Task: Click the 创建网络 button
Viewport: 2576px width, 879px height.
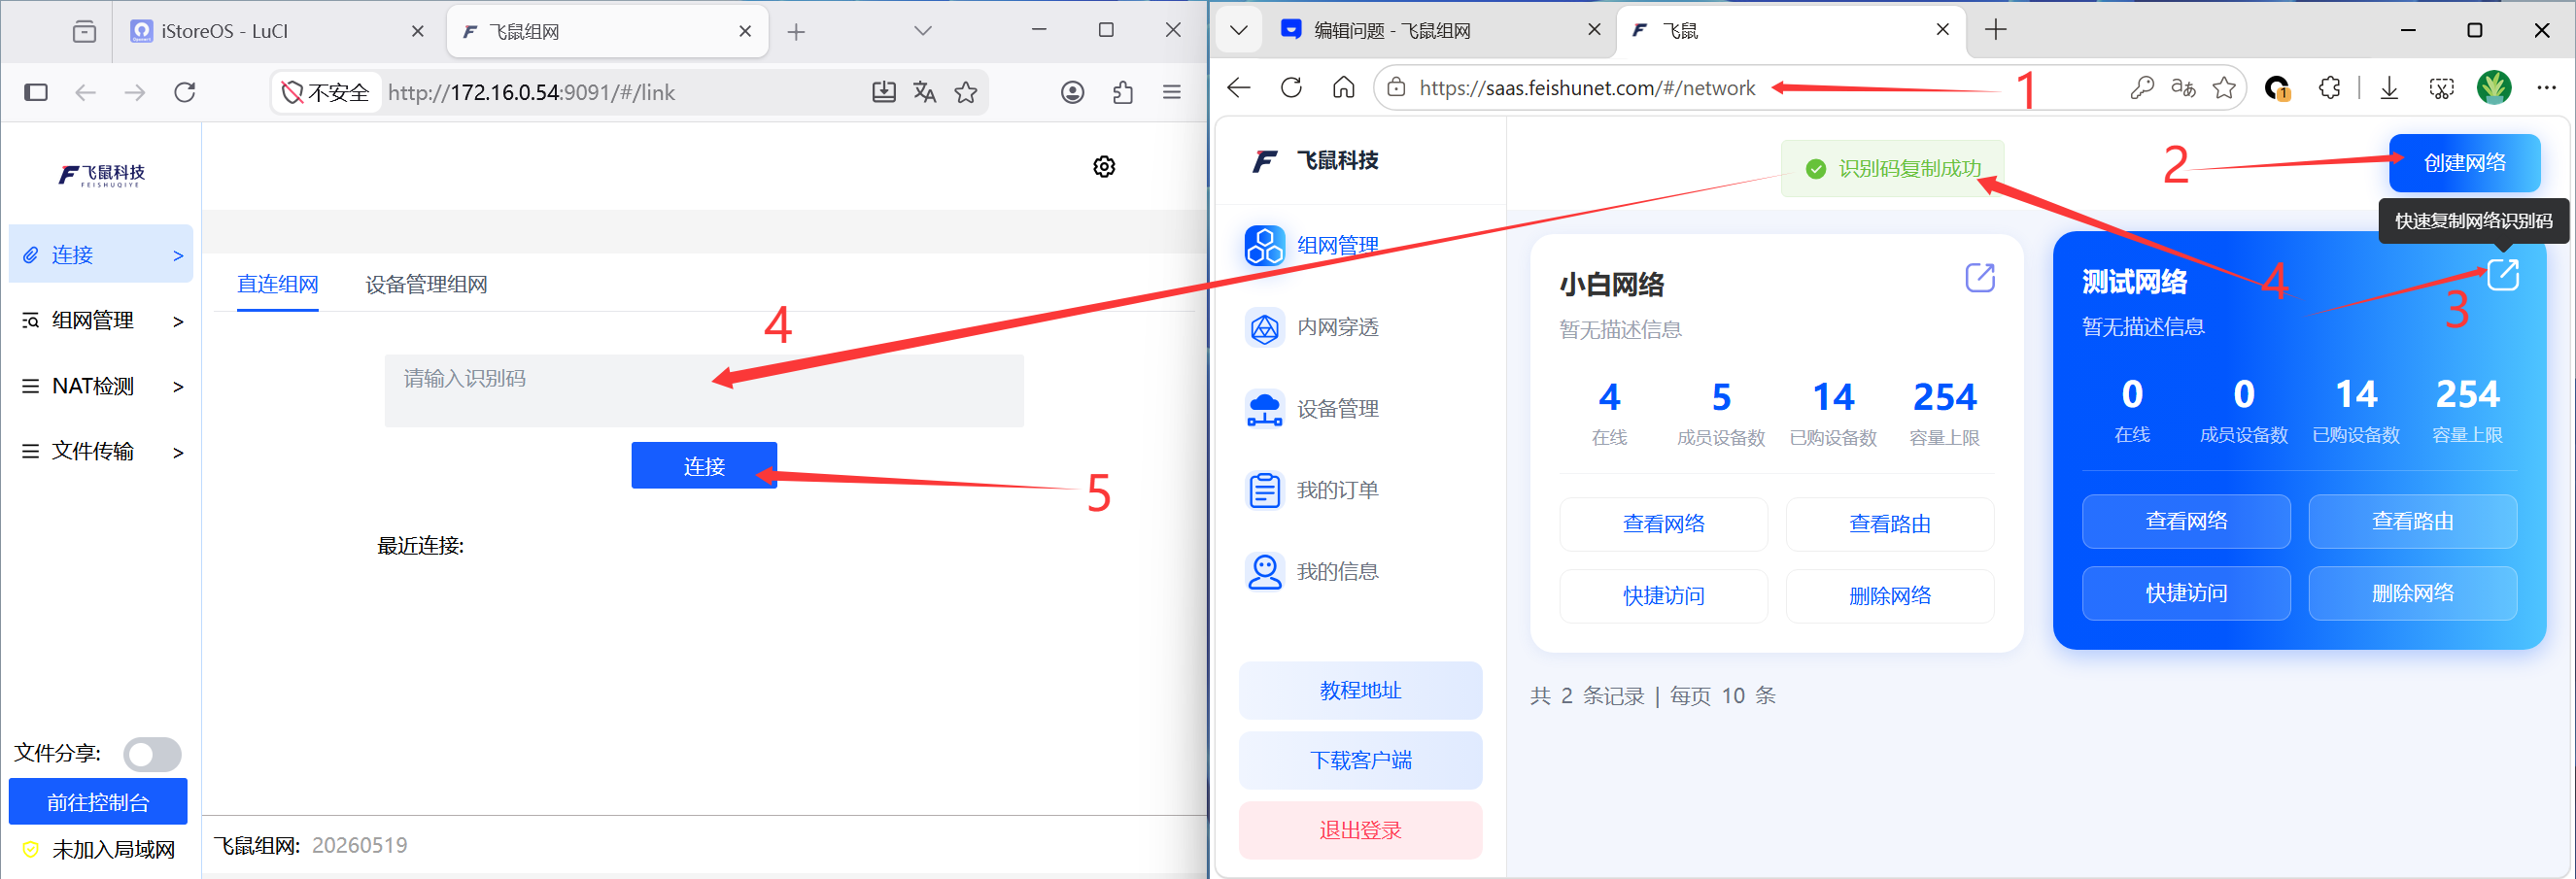Action: 2464,163
